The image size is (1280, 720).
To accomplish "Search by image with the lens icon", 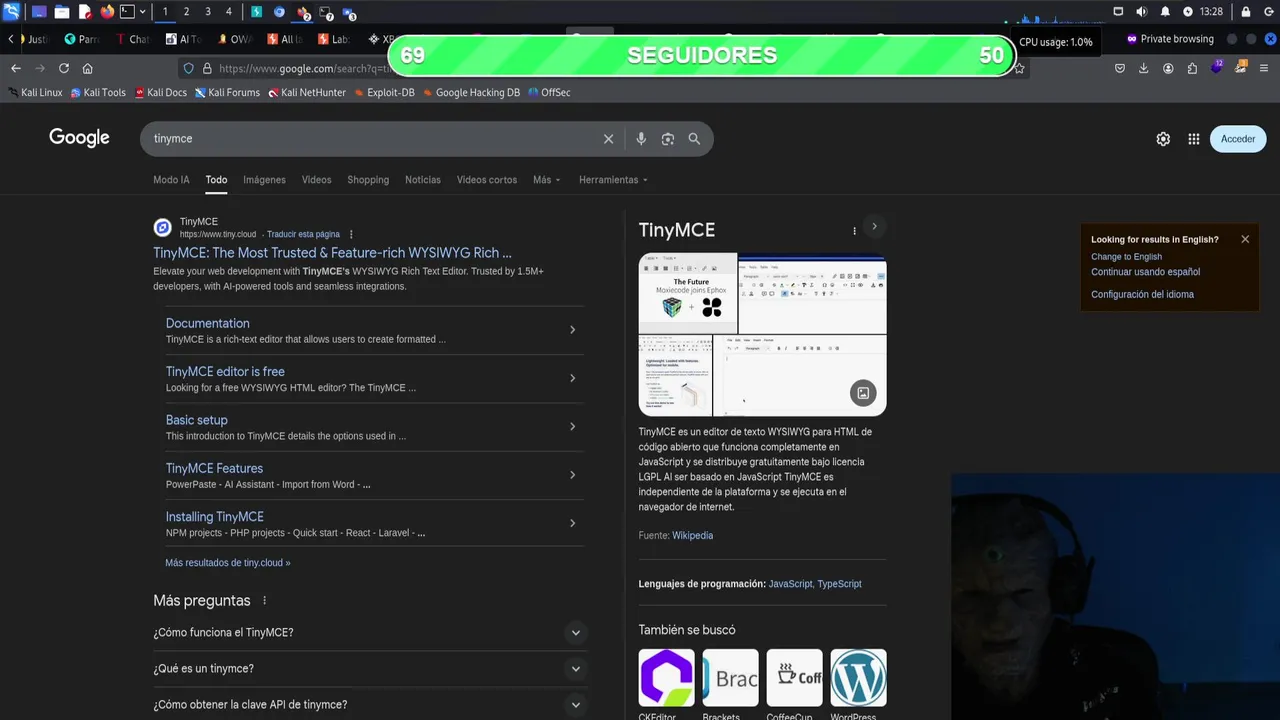I will [668, 139].
